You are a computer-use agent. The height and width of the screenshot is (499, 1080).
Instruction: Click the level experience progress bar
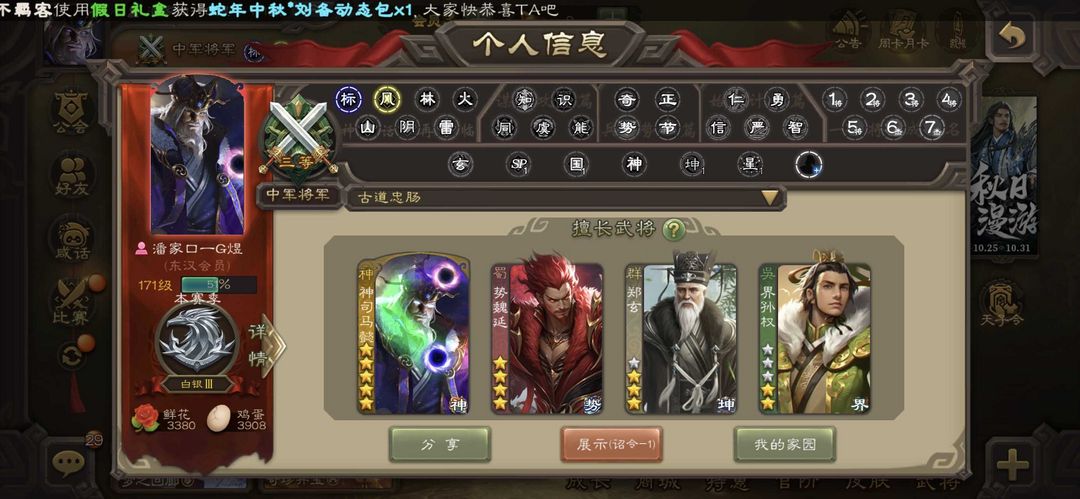219,285
